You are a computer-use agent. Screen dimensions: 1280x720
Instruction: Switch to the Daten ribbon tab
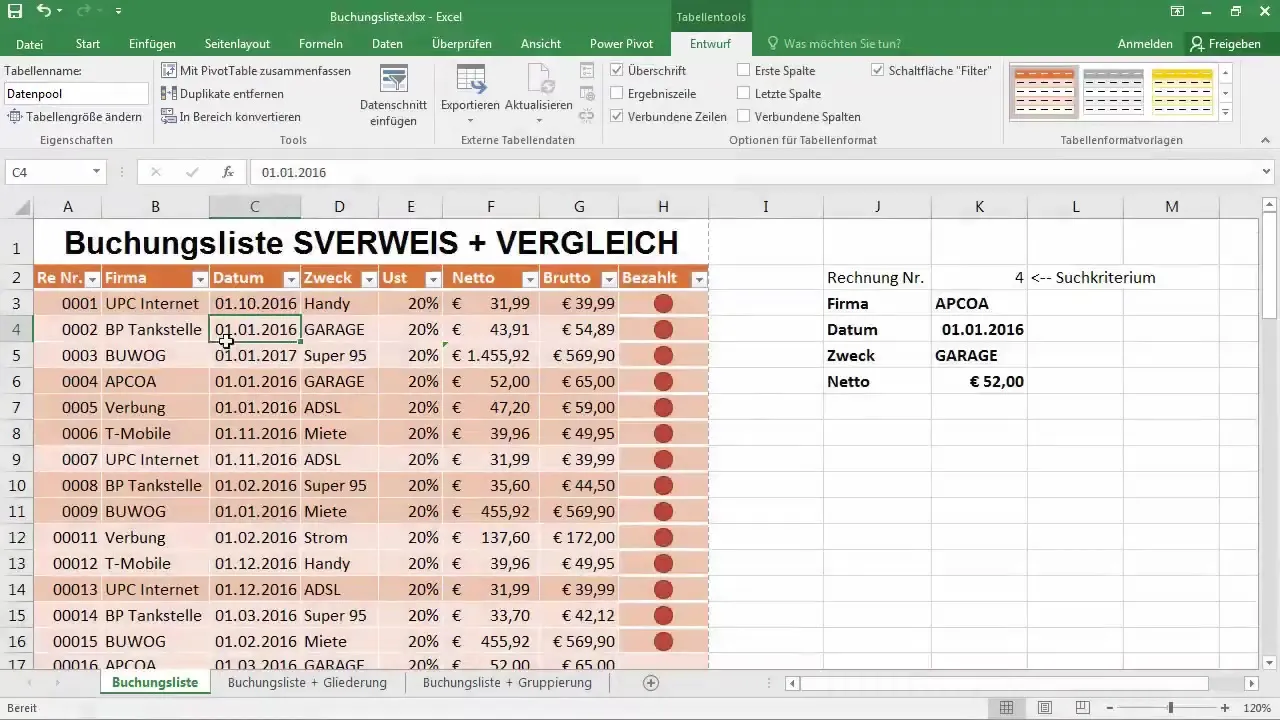(x=387, y=44)
